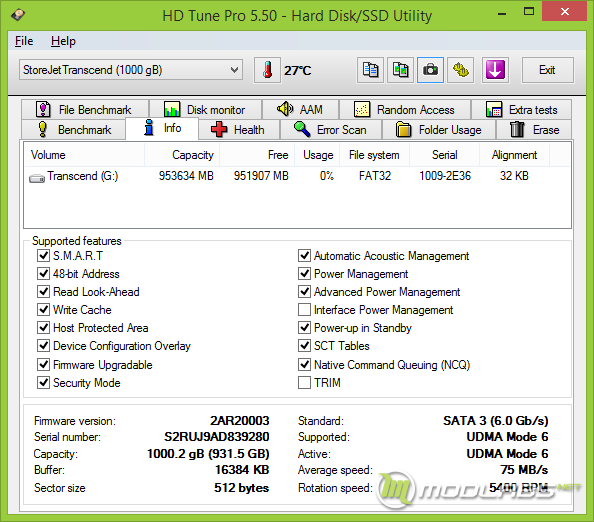Open the Help menu
This screenshot has width=594, height=522.
63,41
